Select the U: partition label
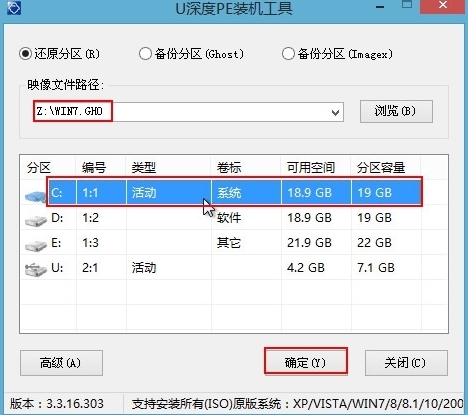Screen dimensions: 468x415 click(x=57, y=268)
